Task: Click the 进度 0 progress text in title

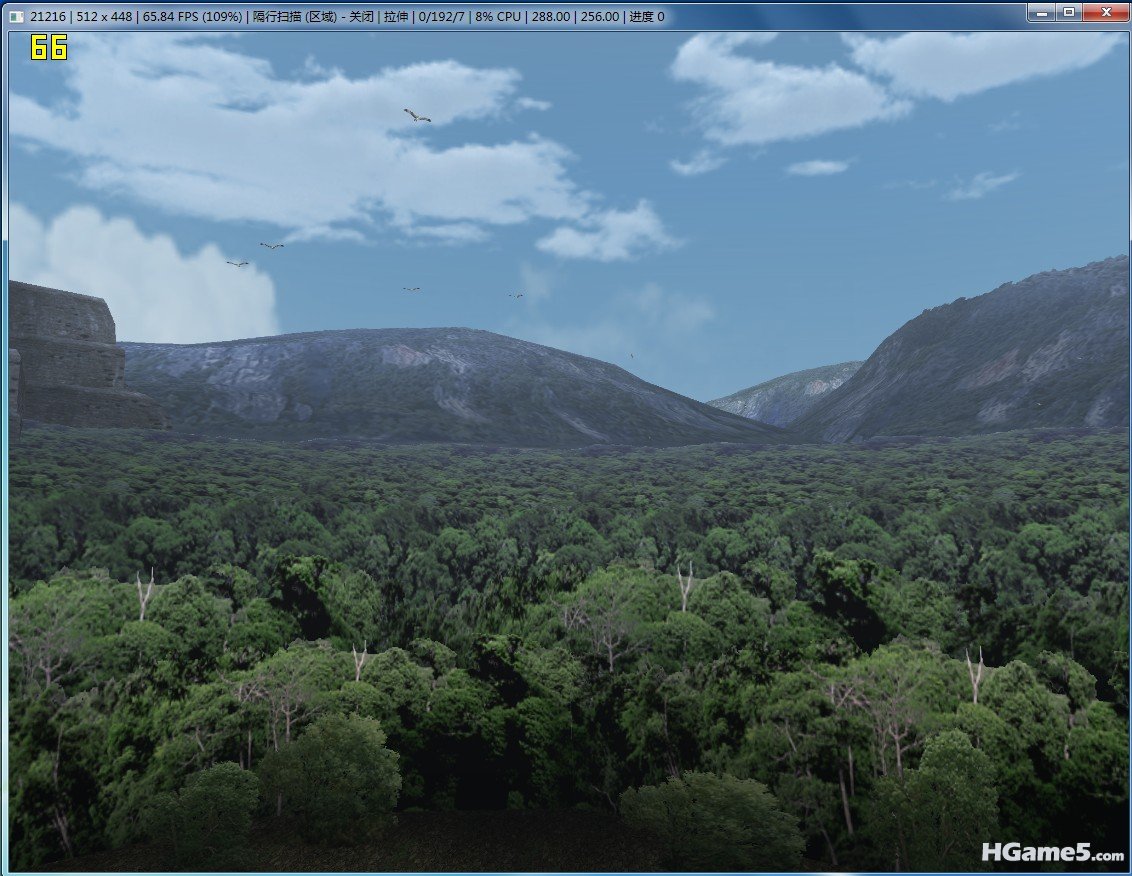Action: (x=647, y=16)
